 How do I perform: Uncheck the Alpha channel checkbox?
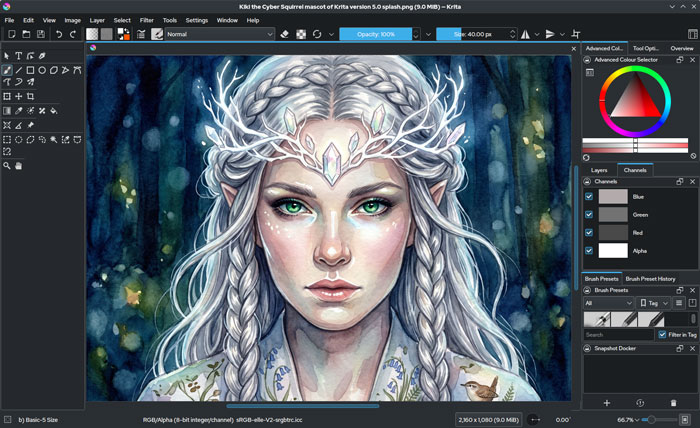pyautogui.click(x=589, y=251)
